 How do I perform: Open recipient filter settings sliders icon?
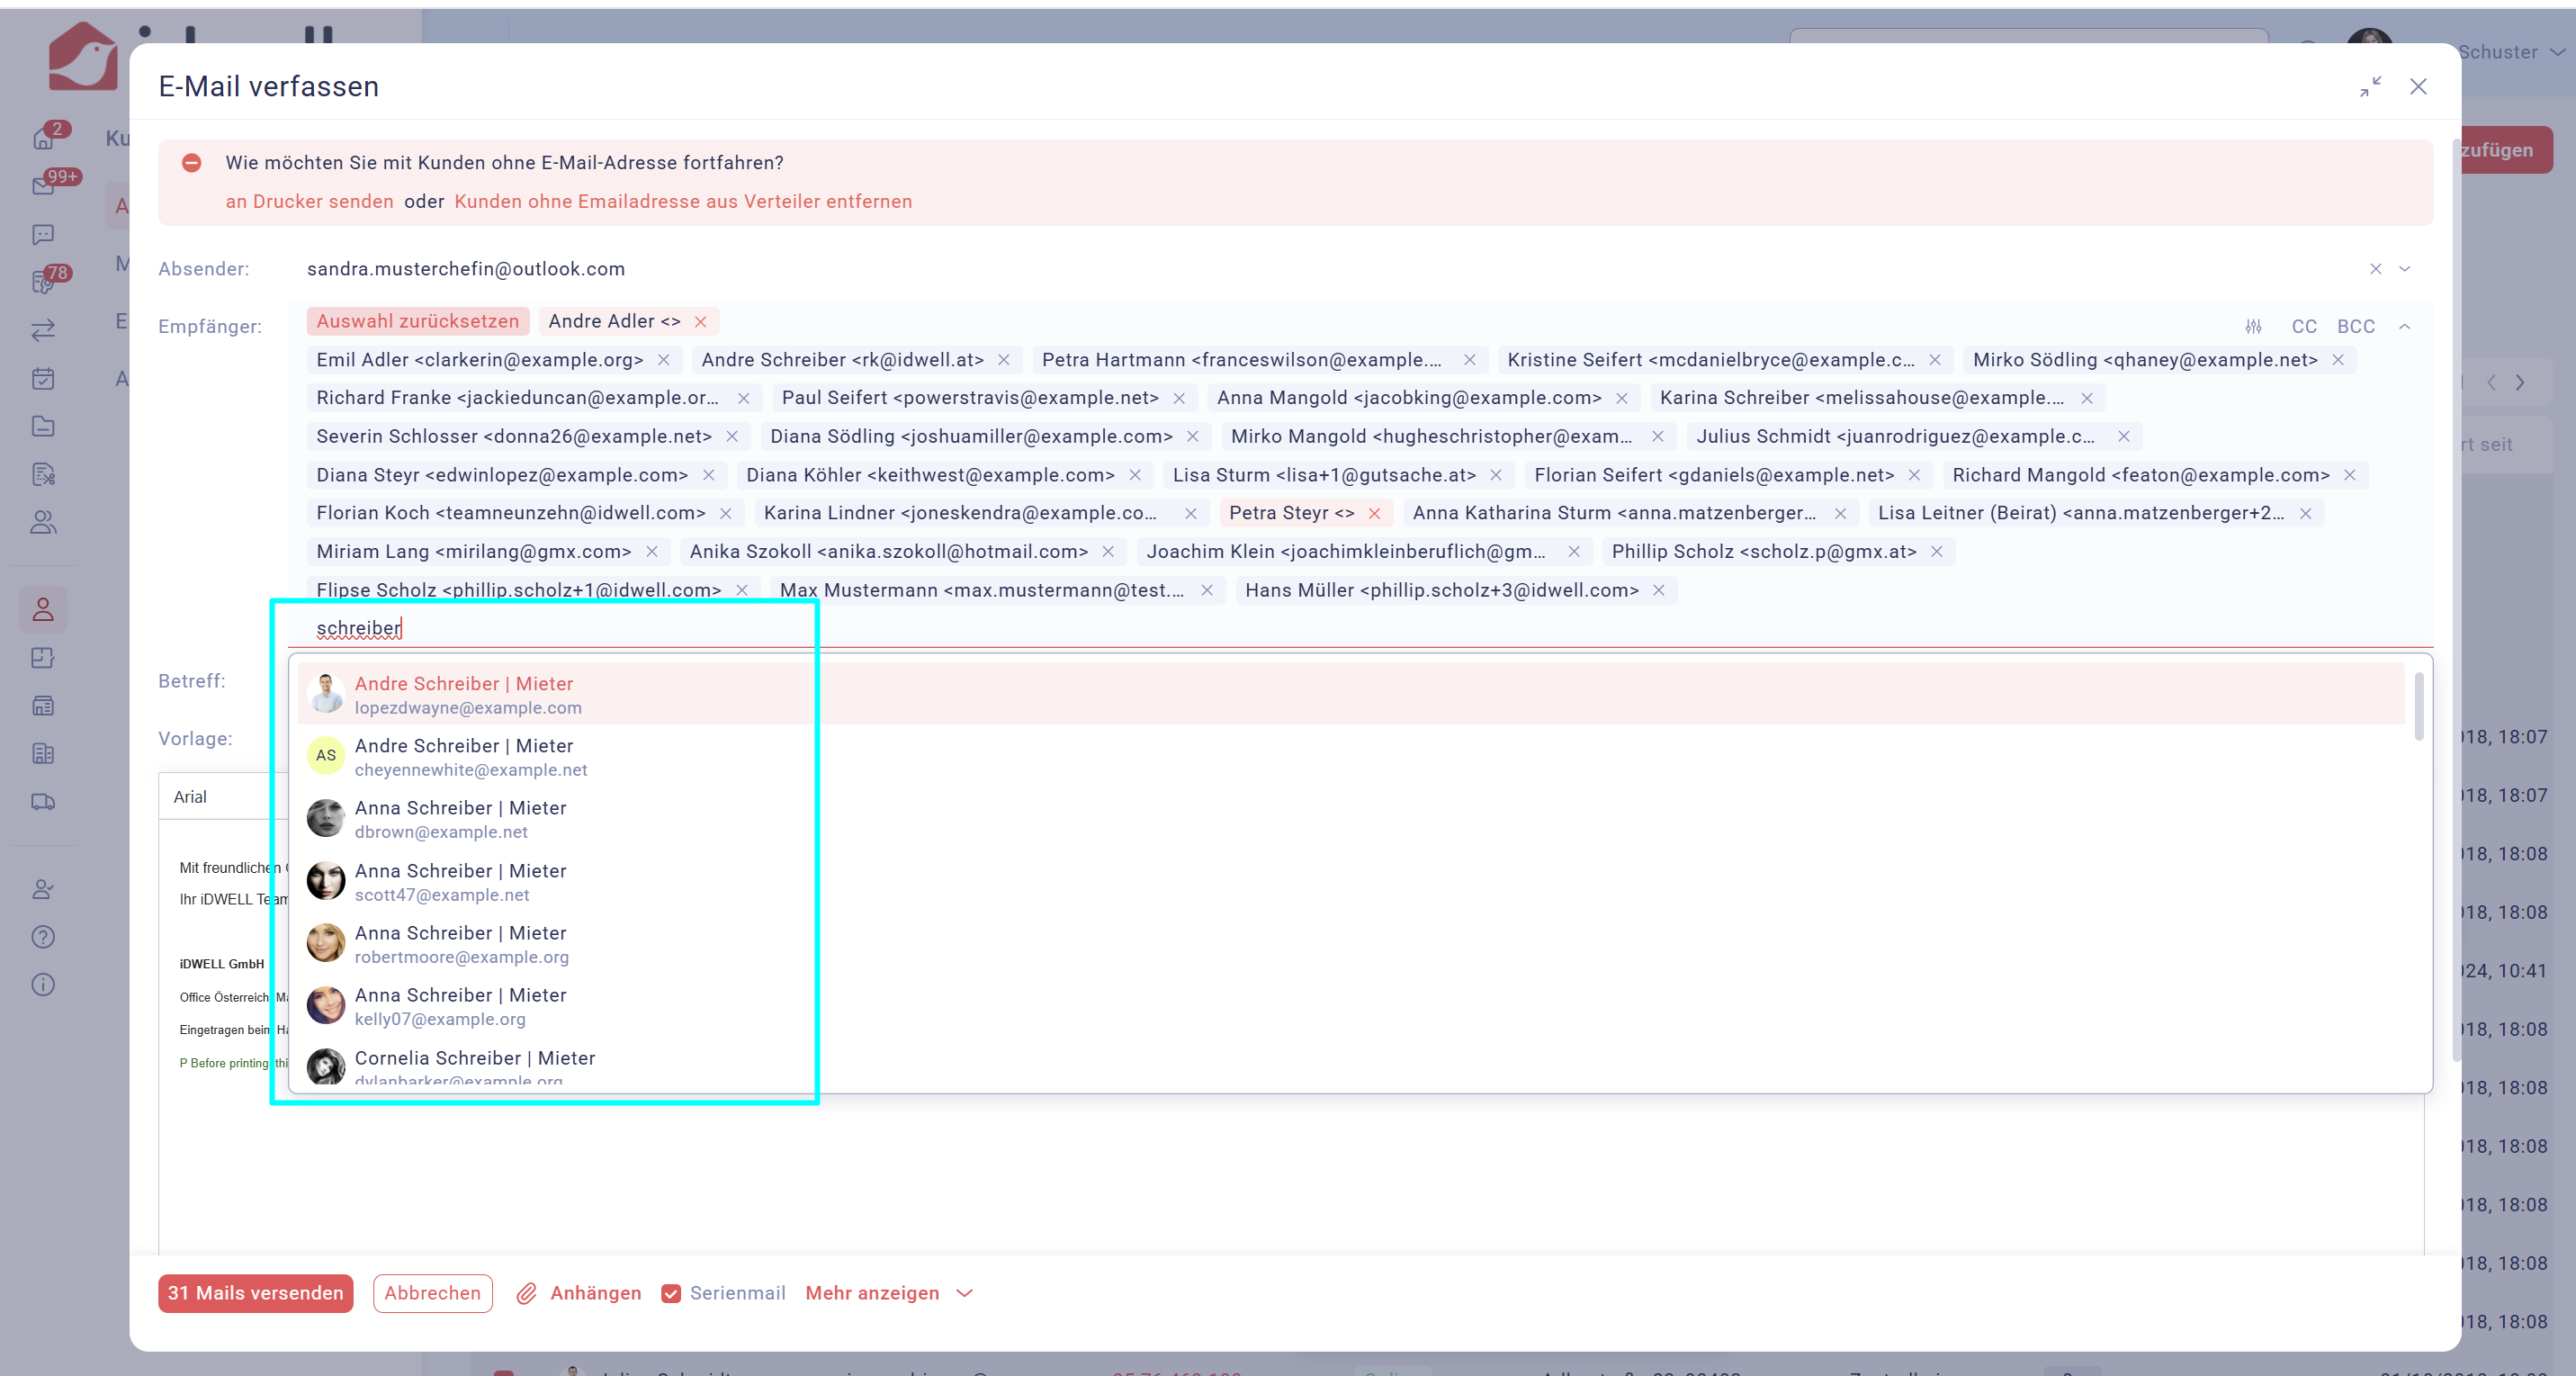[2253, 326]
